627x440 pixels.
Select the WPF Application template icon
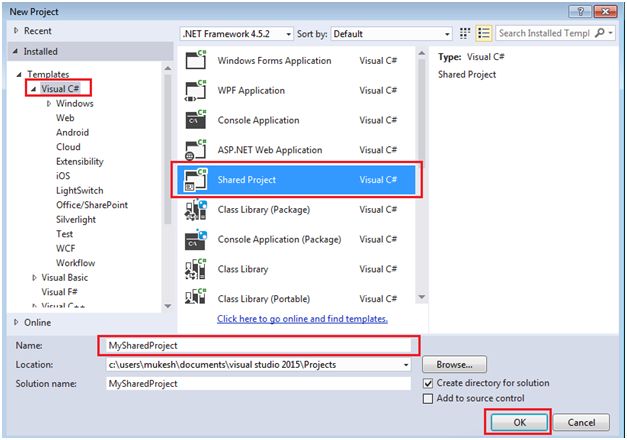coord(196,90)
